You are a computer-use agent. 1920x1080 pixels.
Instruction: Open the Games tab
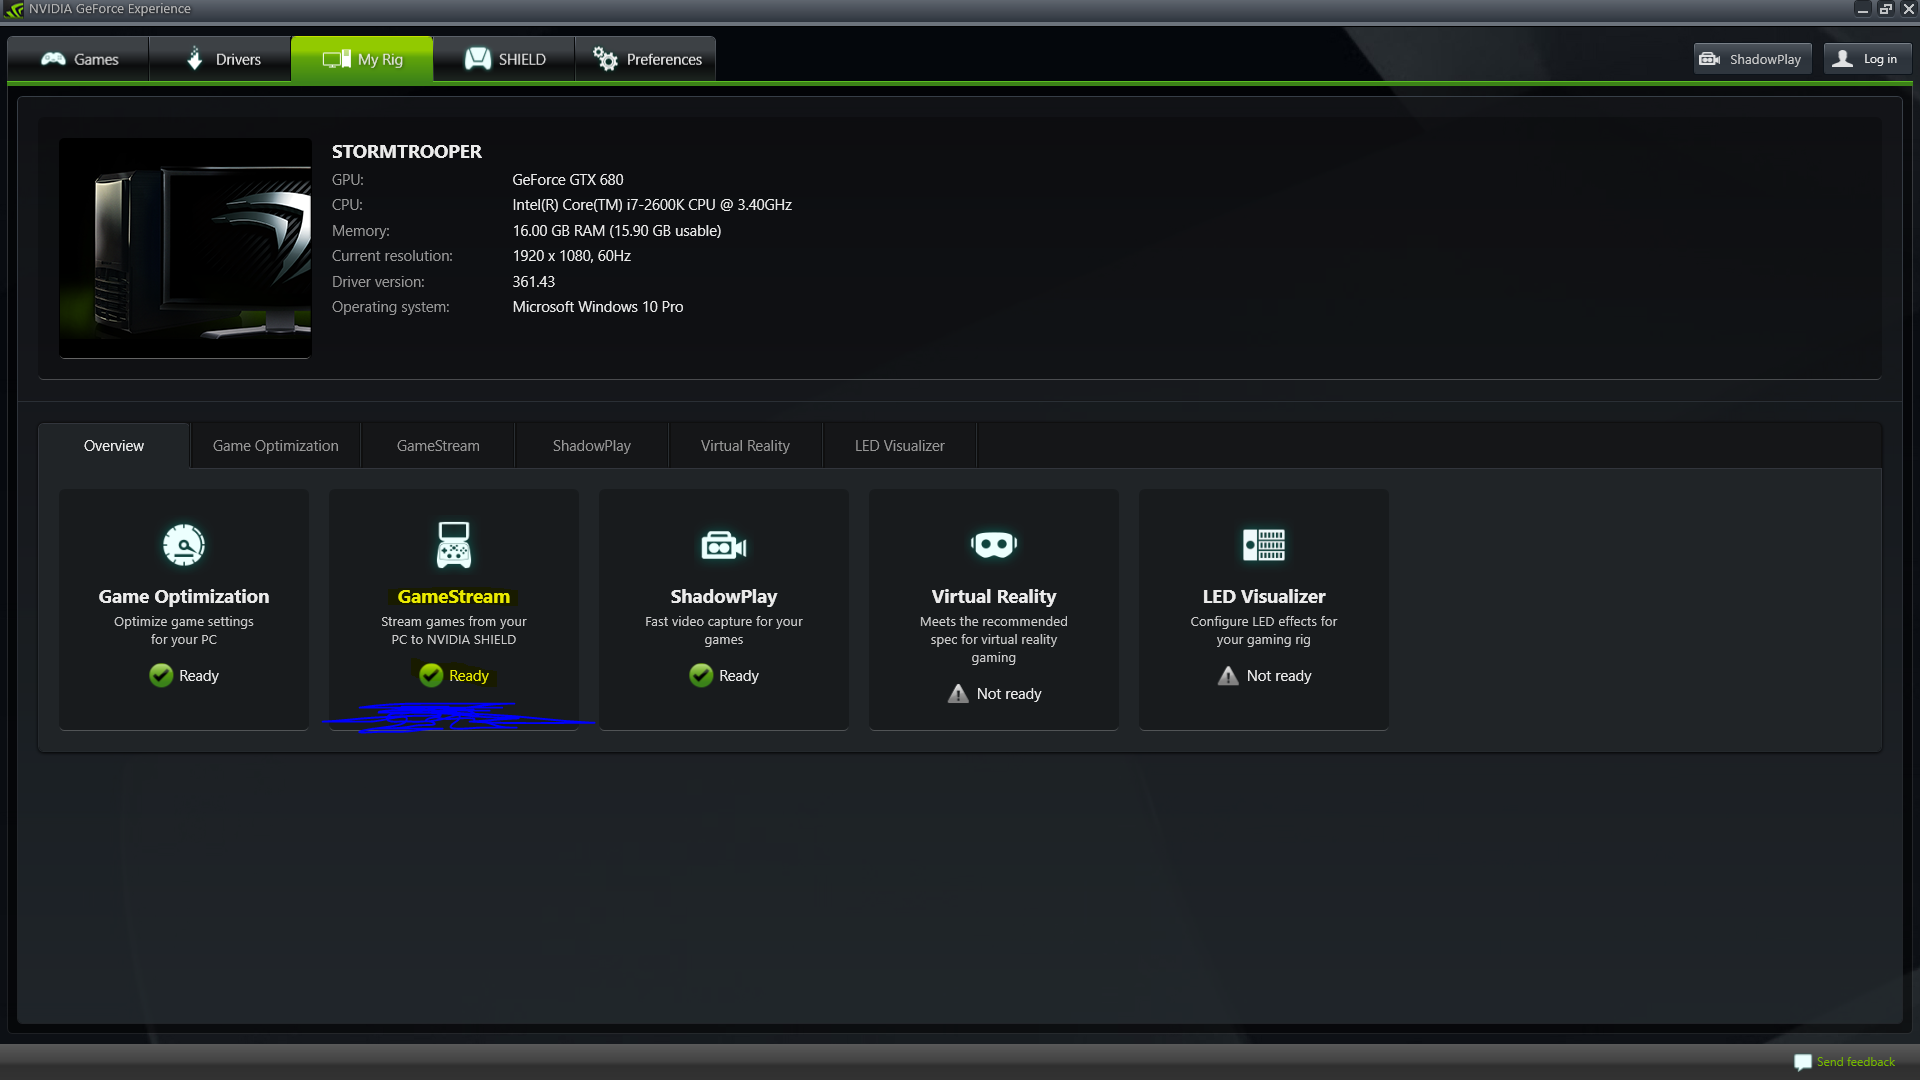tap(79, 59)
